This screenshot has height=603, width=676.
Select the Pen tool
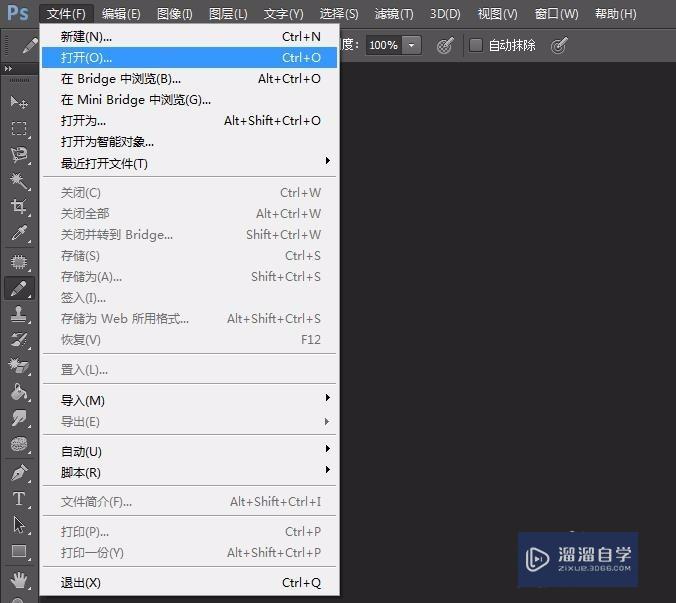(x=19, y=472)
